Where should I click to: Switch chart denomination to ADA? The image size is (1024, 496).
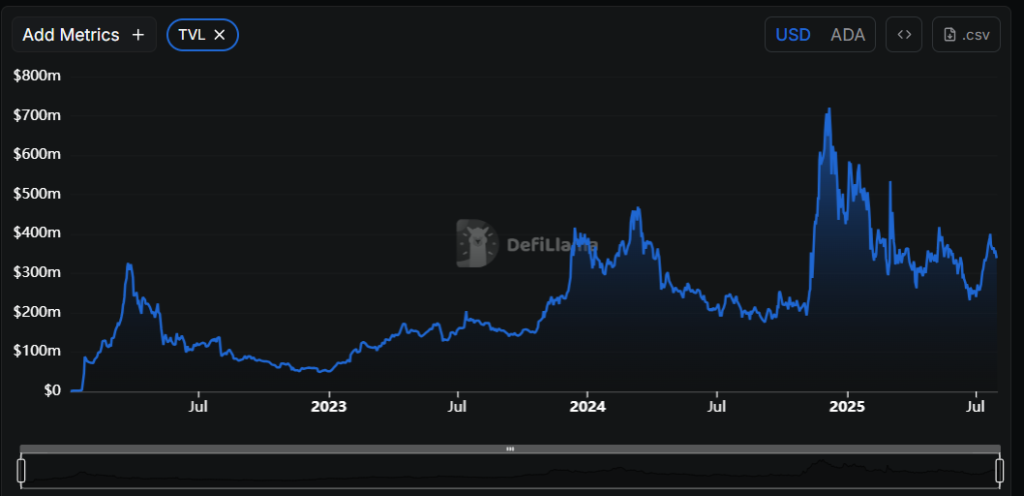[848, 35]
